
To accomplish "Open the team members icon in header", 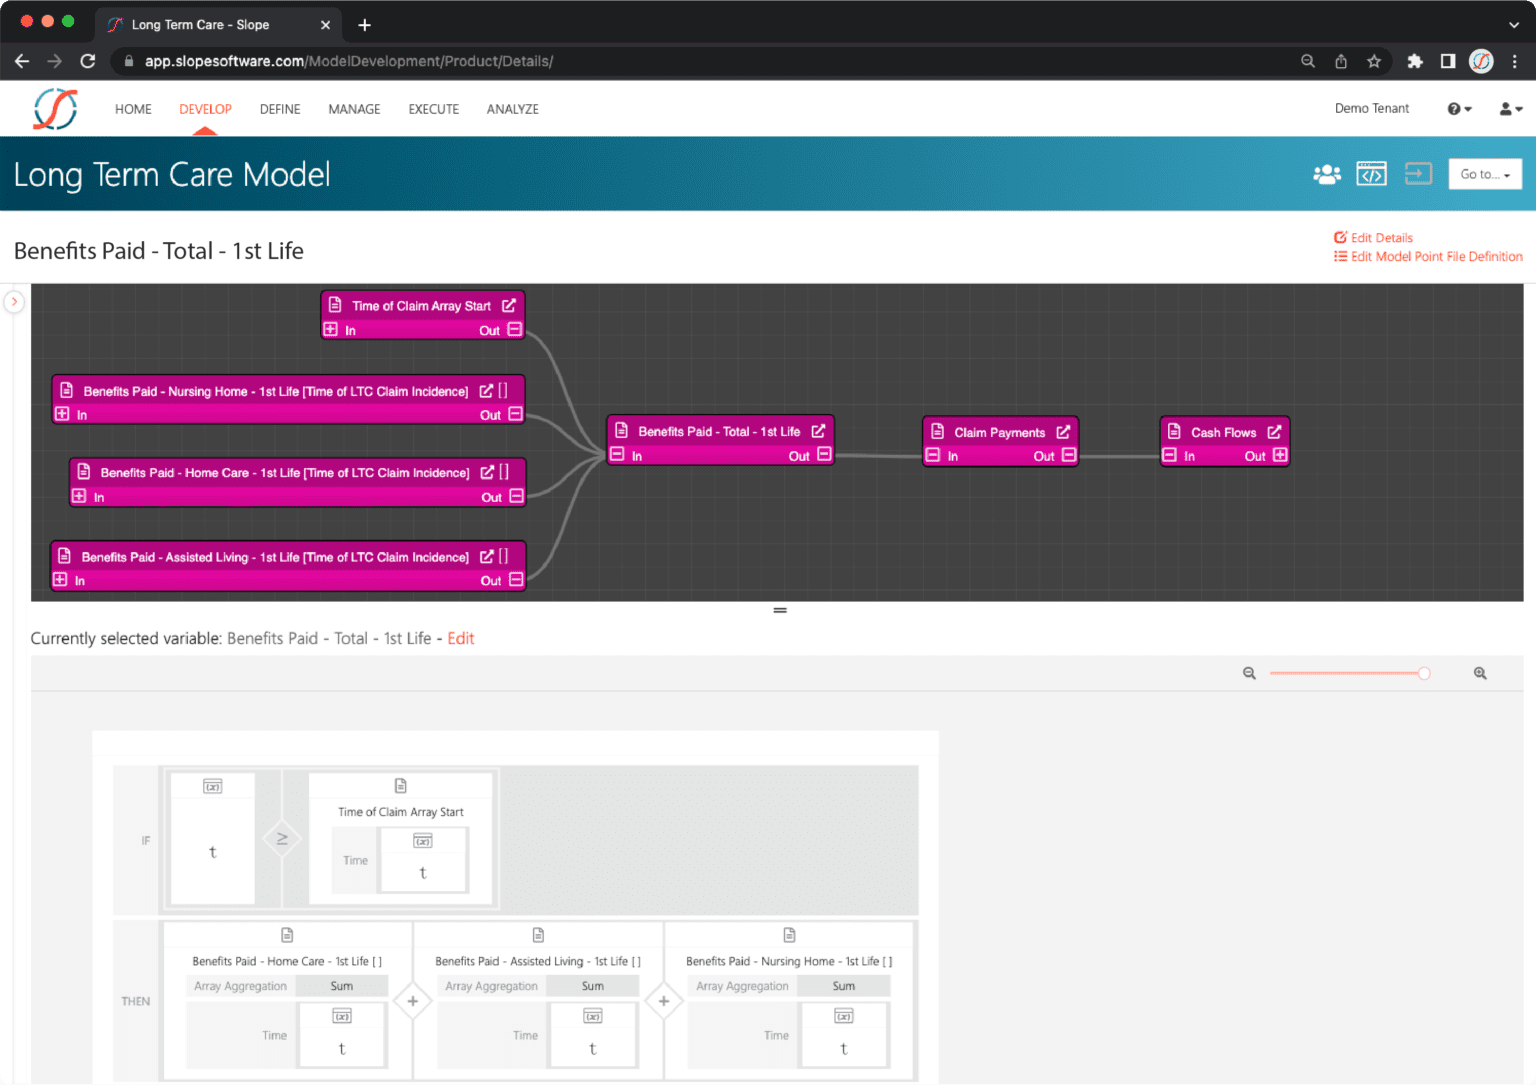I will pyautogui.click(x=1326, y=174).
